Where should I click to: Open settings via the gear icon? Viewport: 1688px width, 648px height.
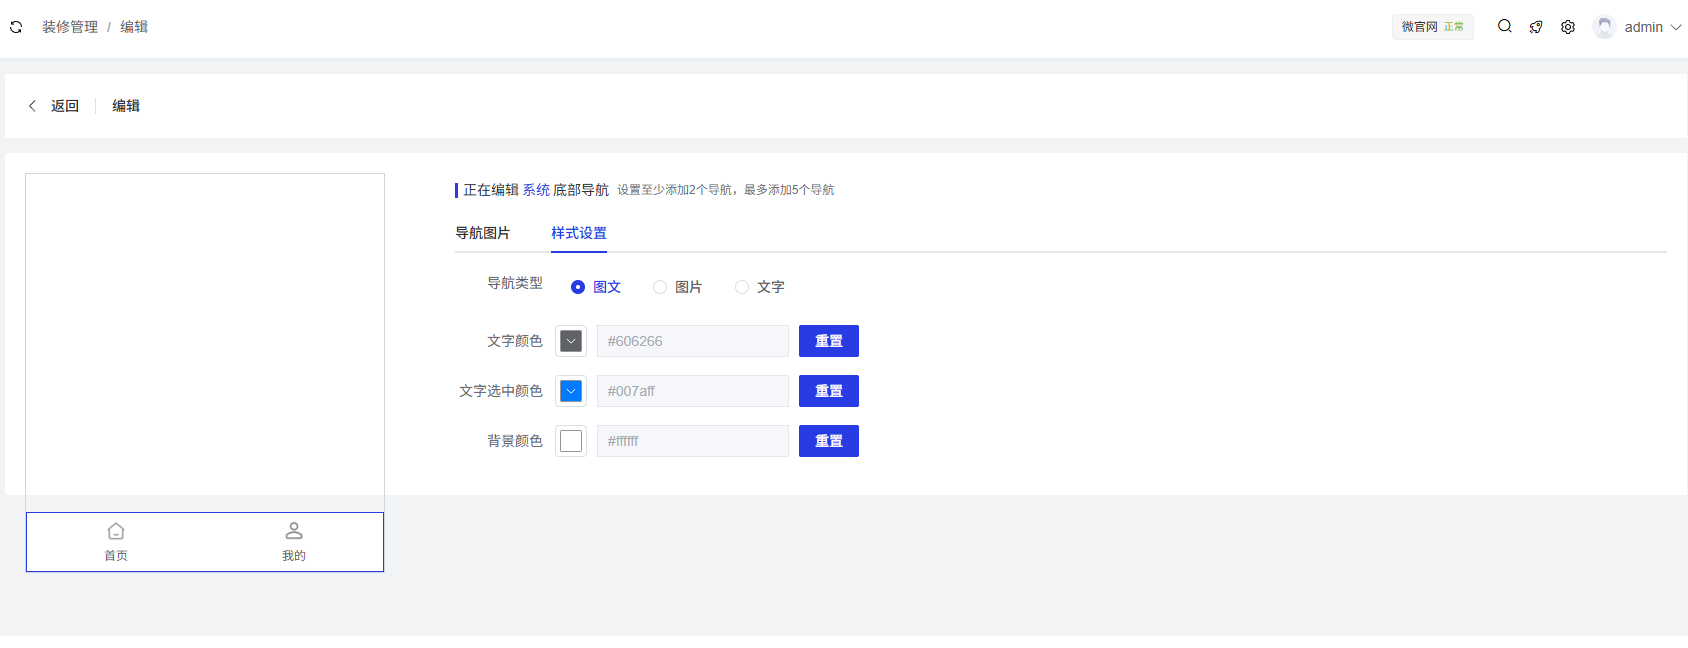click(x=1568, y=27)
